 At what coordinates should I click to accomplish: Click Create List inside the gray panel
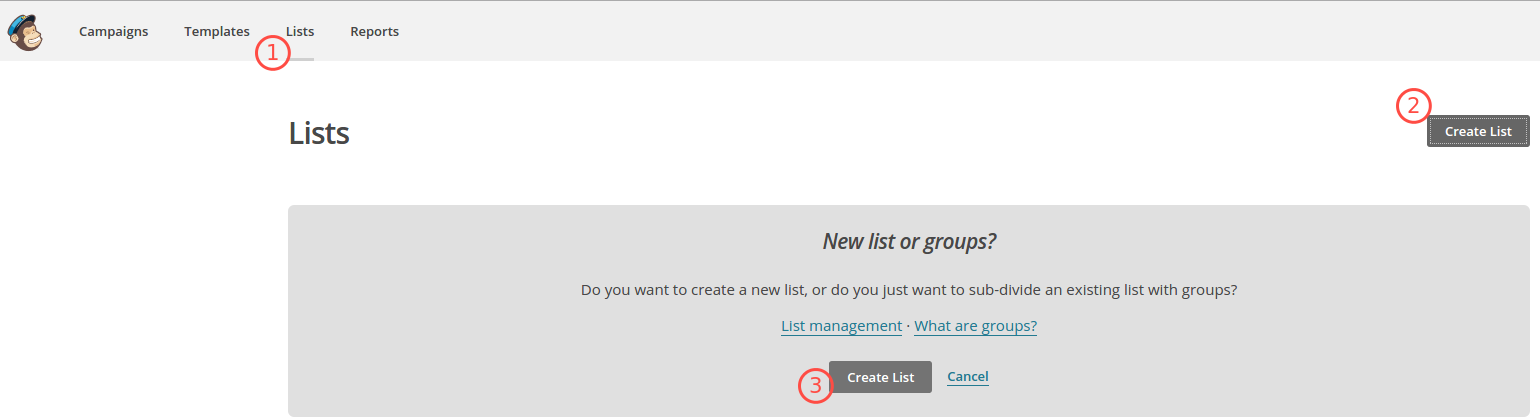880,377
